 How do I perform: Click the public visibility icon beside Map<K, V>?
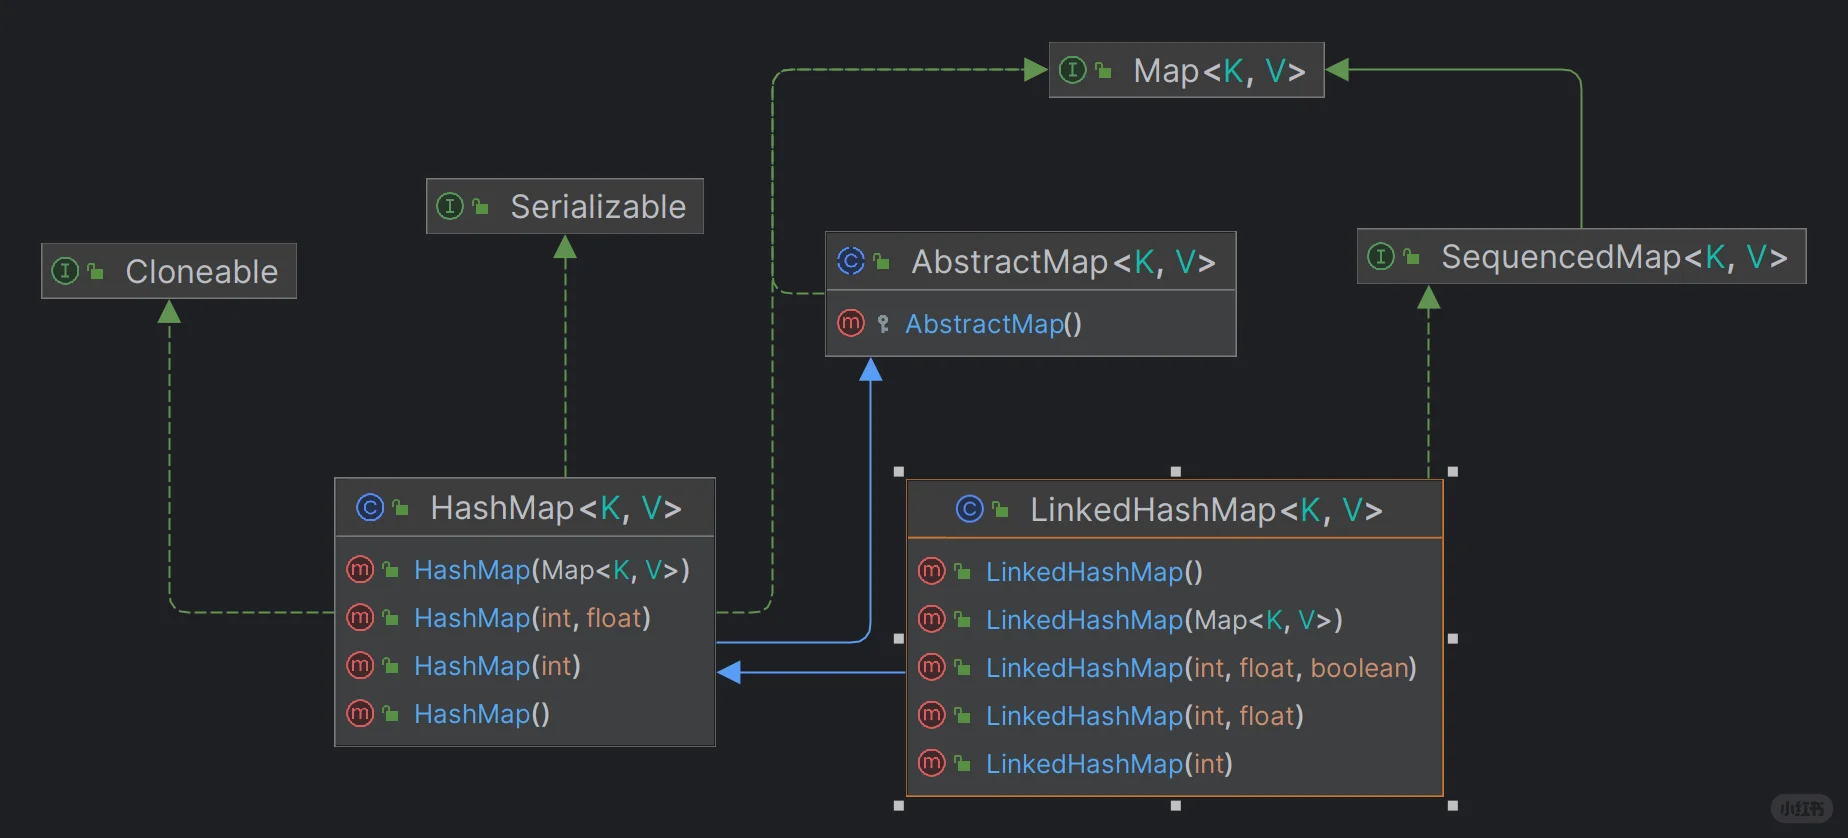pos(1103,70)
